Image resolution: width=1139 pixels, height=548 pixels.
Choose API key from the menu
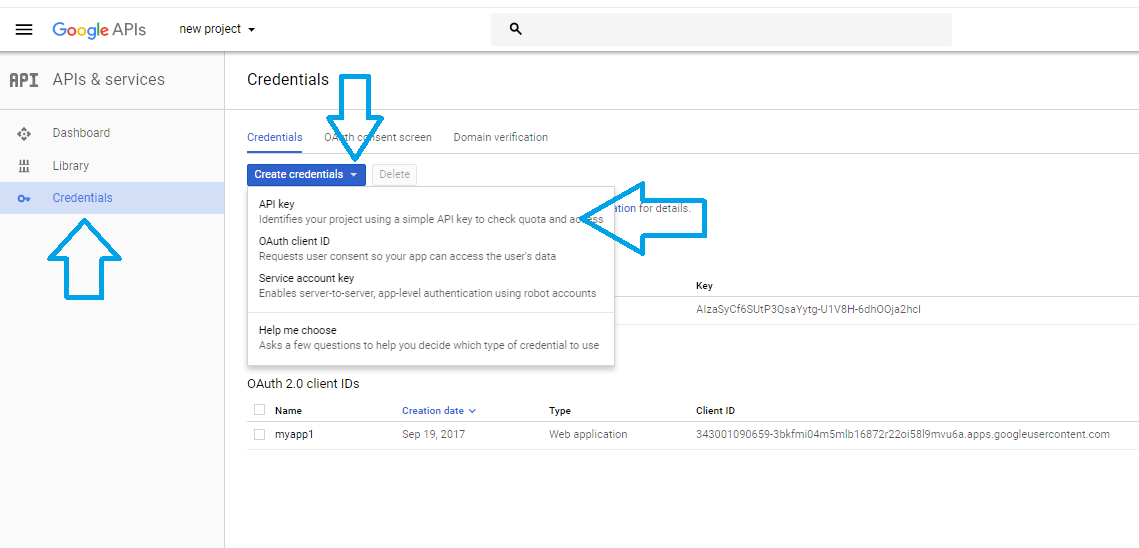(431, 211)
